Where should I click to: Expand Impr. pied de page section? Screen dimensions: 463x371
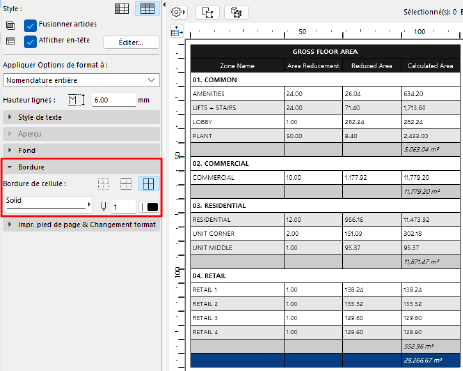click(x=81, y=225)
